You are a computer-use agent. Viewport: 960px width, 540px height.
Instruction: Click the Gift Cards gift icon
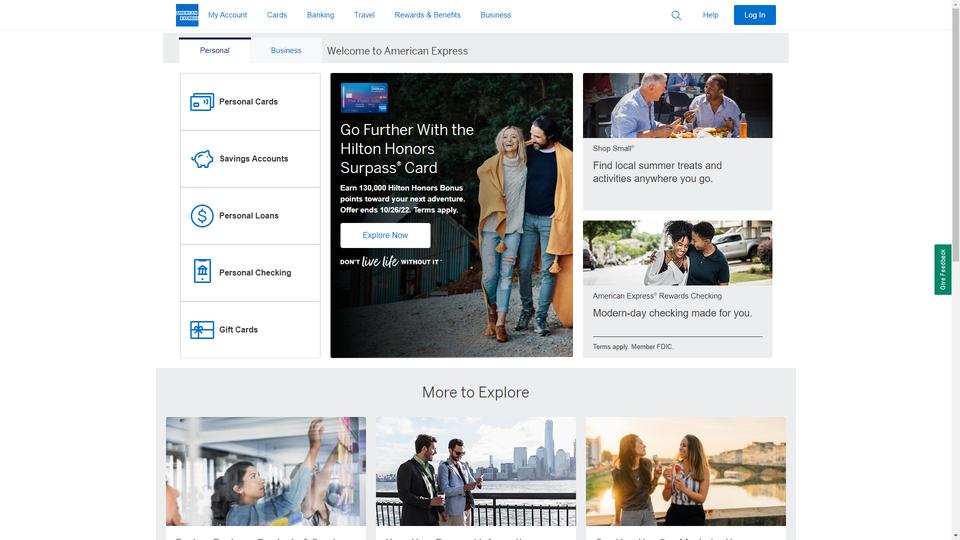[x=201, y=329]
